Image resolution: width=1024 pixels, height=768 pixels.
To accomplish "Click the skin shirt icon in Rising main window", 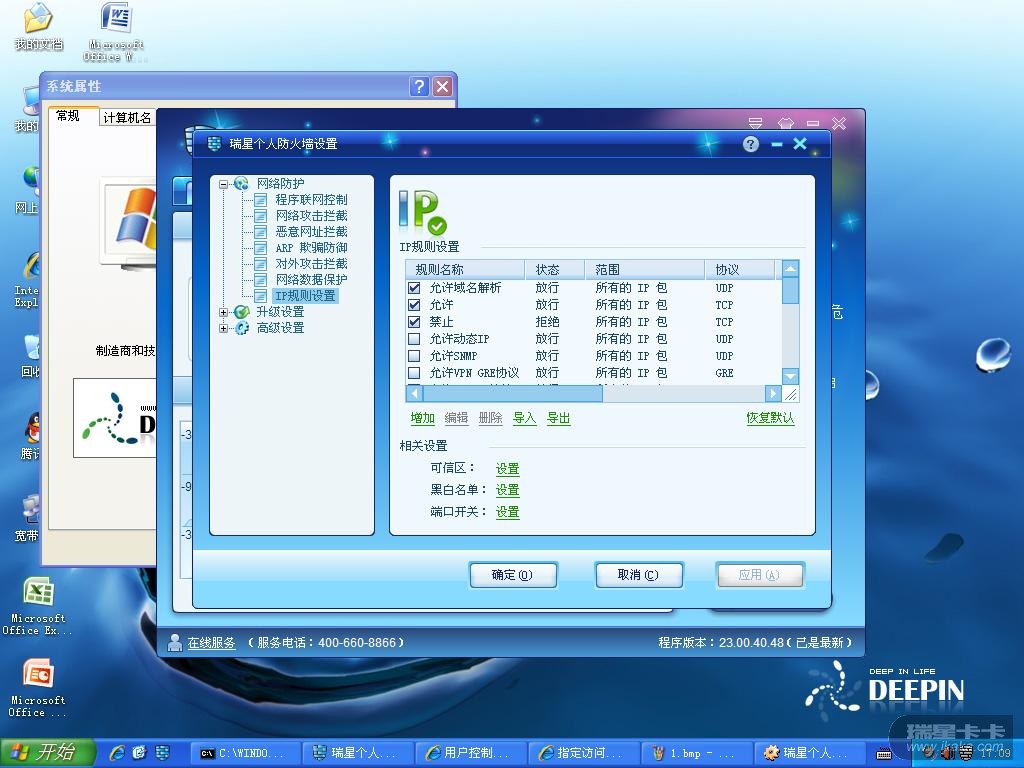I will (786, 123).
